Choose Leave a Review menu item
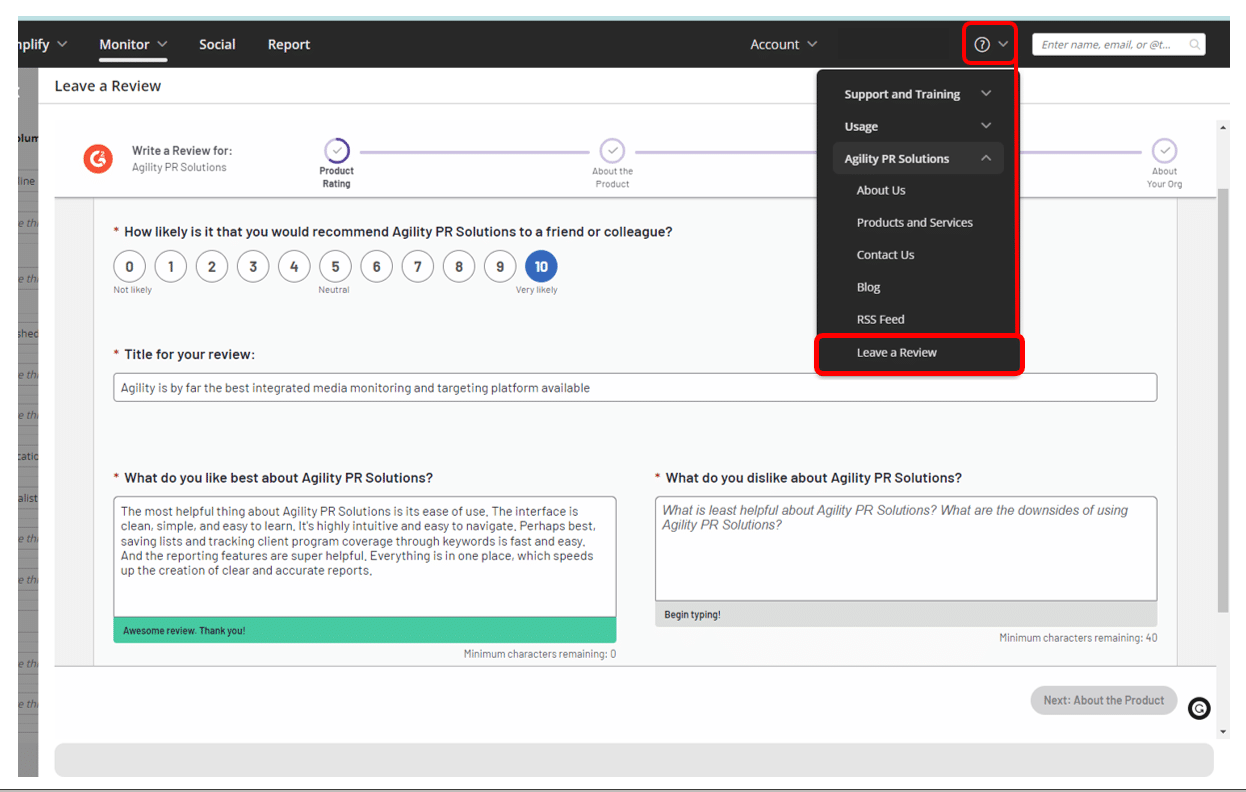Screen dimensions: 1246x792 897,353
